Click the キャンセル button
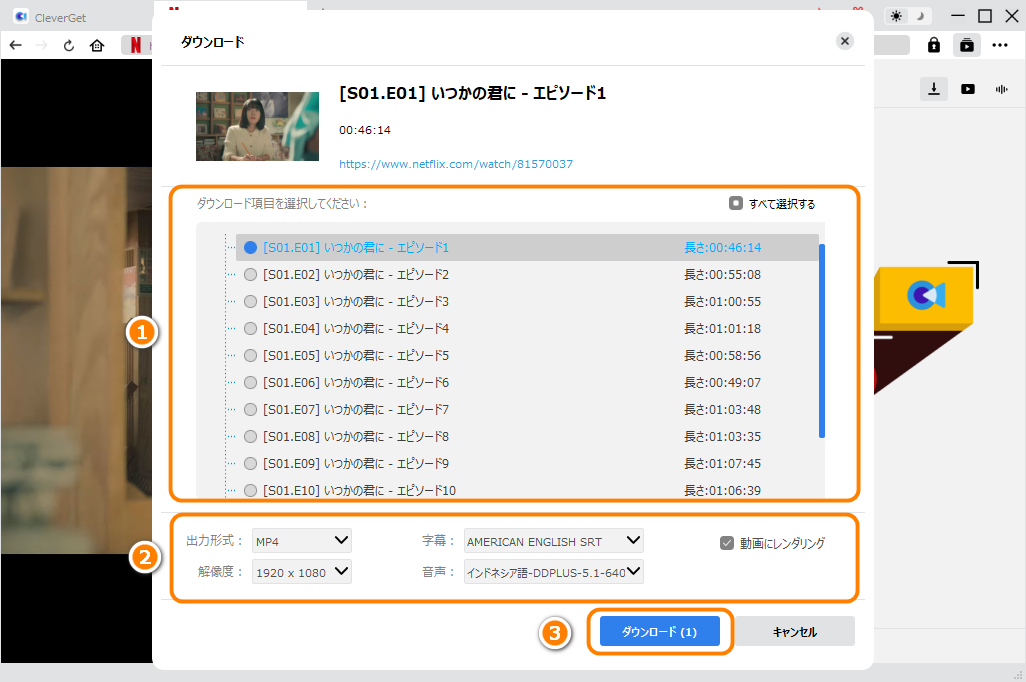The height and width of the screenshot is (682, 1026). (x=794, y=632)
